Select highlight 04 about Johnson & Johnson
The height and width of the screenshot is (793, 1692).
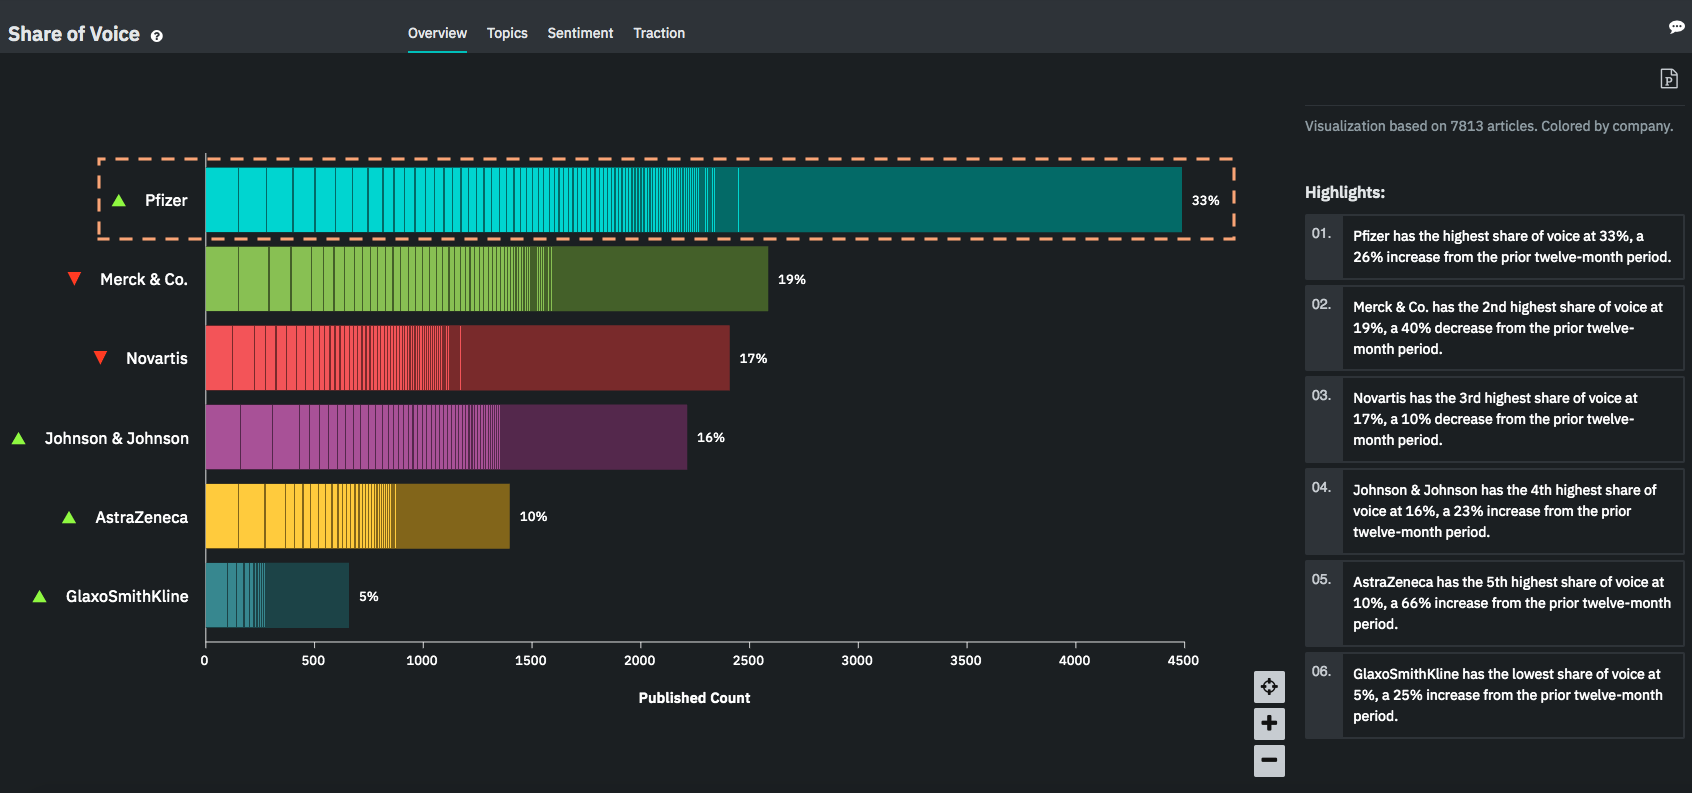click(1494, 511)
